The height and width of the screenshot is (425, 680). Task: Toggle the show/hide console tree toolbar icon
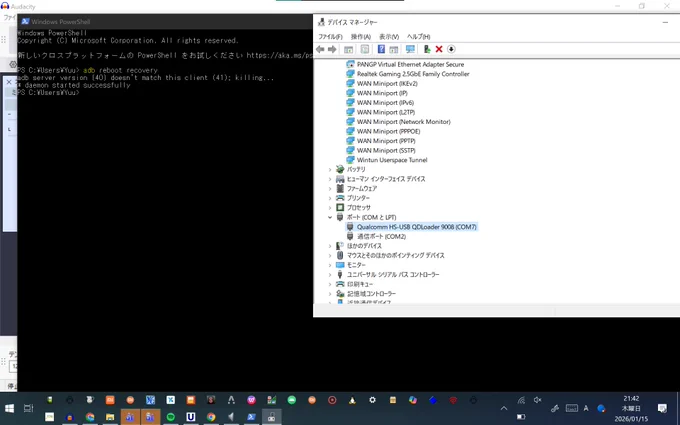[x=348, y=49]
